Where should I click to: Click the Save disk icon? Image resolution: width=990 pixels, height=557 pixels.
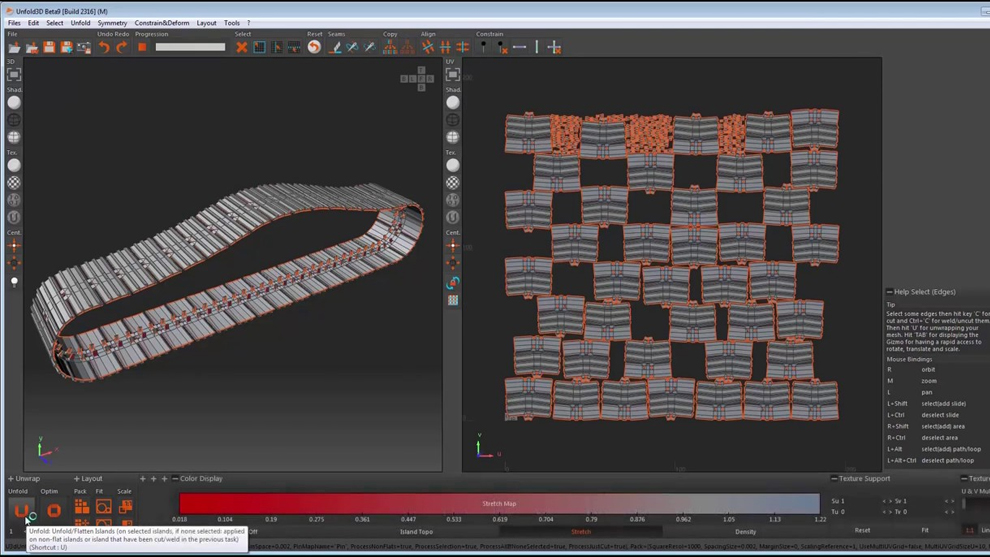49,47
